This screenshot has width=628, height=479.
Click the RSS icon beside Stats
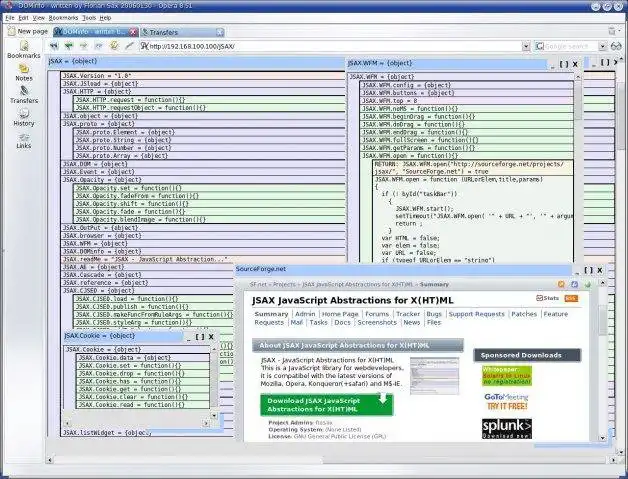pyautogui.click(x=571, y=298)
